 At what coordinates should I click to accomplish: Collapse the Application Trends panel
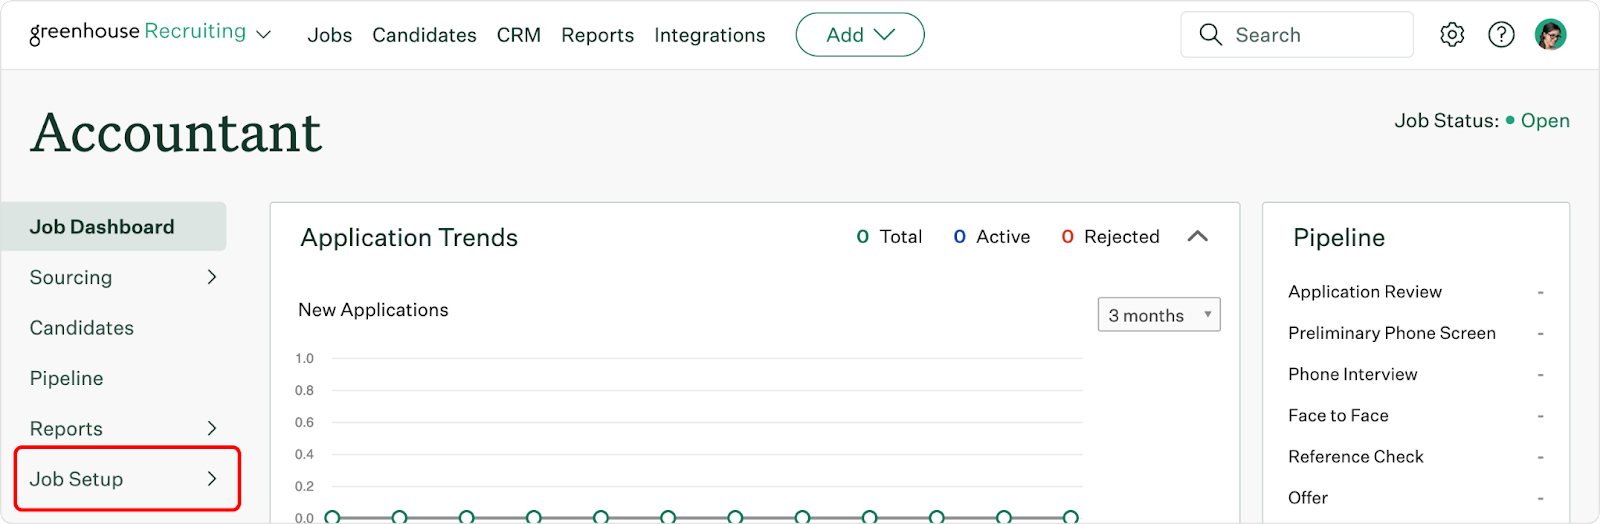1197,237
